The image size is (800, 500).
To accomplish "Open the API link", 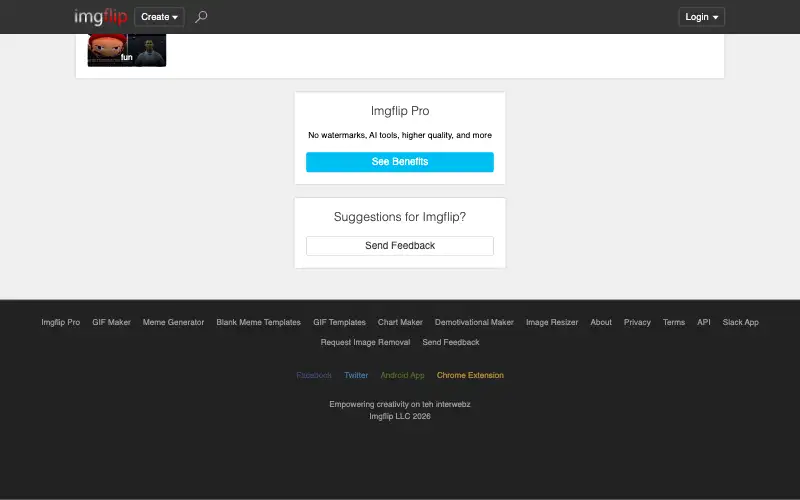I will 704,322.
